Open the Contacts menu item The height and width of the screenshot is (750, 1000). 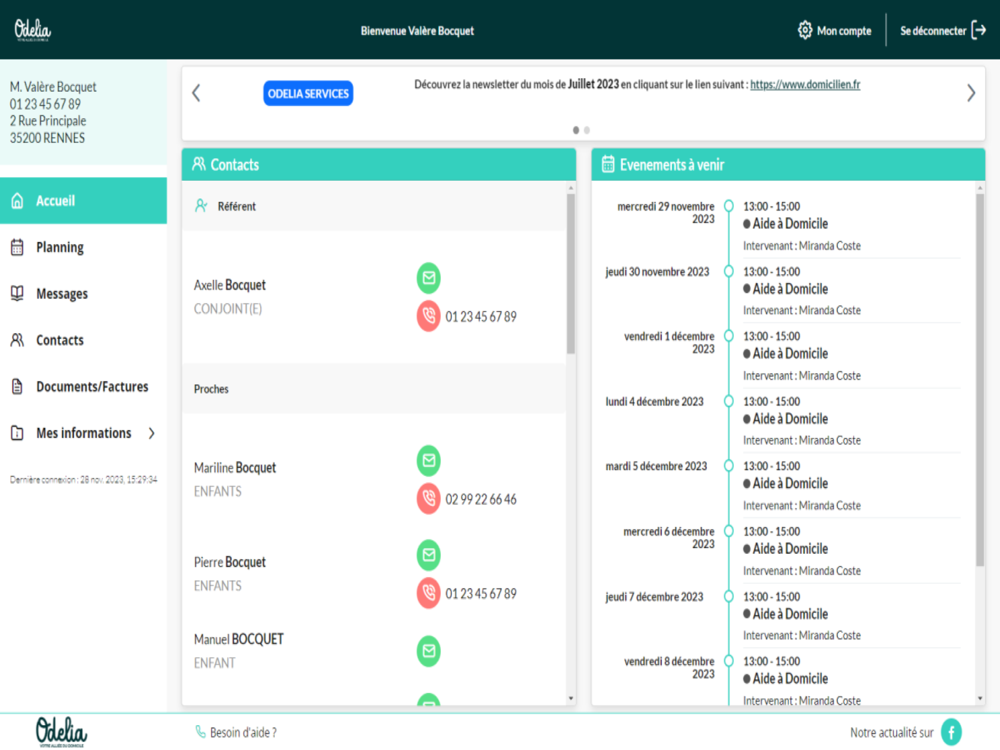(x=84, y=340)
